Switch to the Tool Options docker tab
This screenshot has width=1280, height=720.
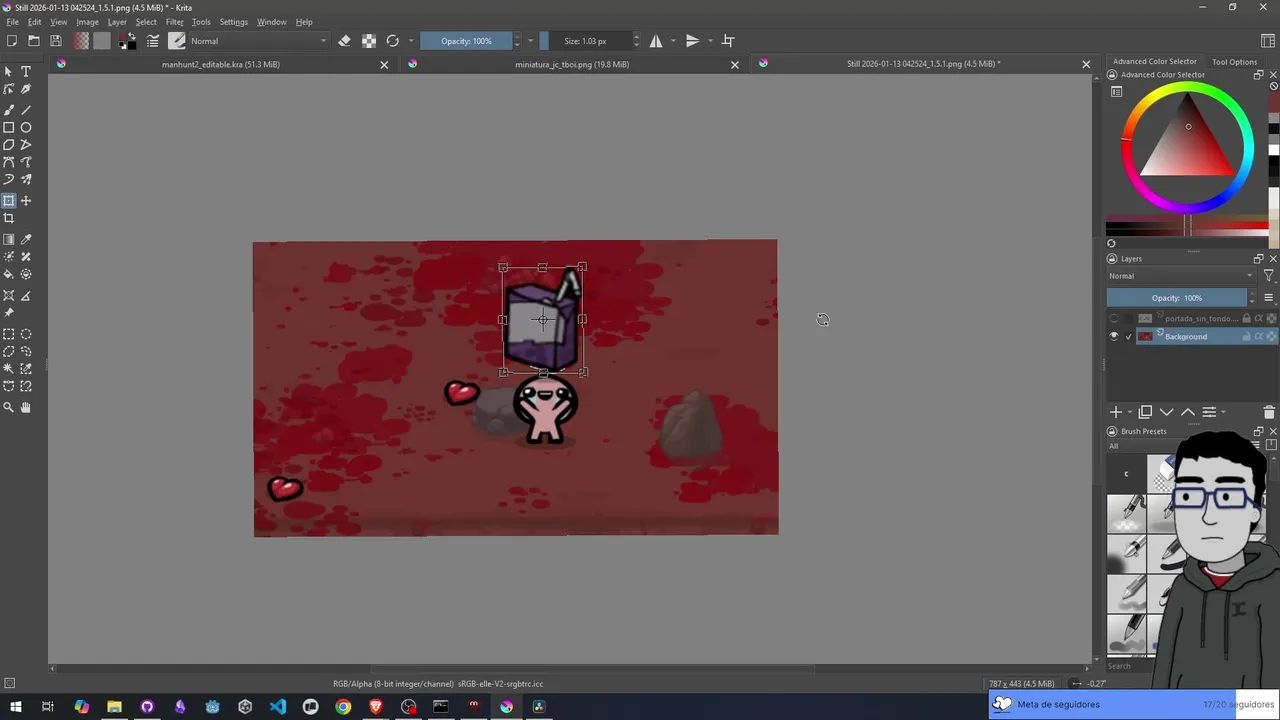[1234, 62]
